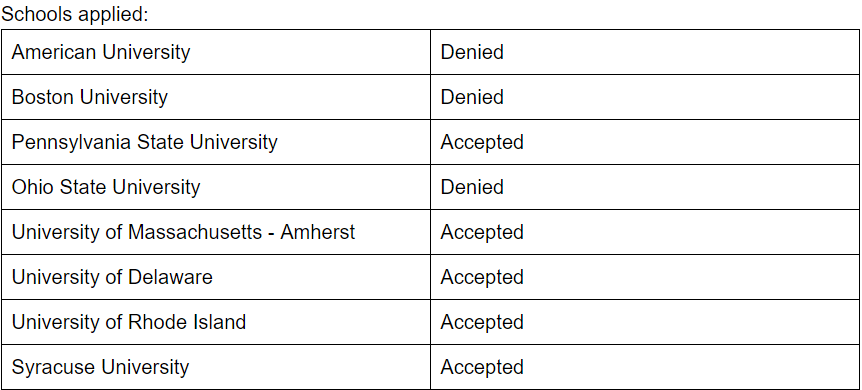Click the Pennsylvania State University cell
Image resolution: width=862 pixels, height=390 pixels.
(216, 142)
